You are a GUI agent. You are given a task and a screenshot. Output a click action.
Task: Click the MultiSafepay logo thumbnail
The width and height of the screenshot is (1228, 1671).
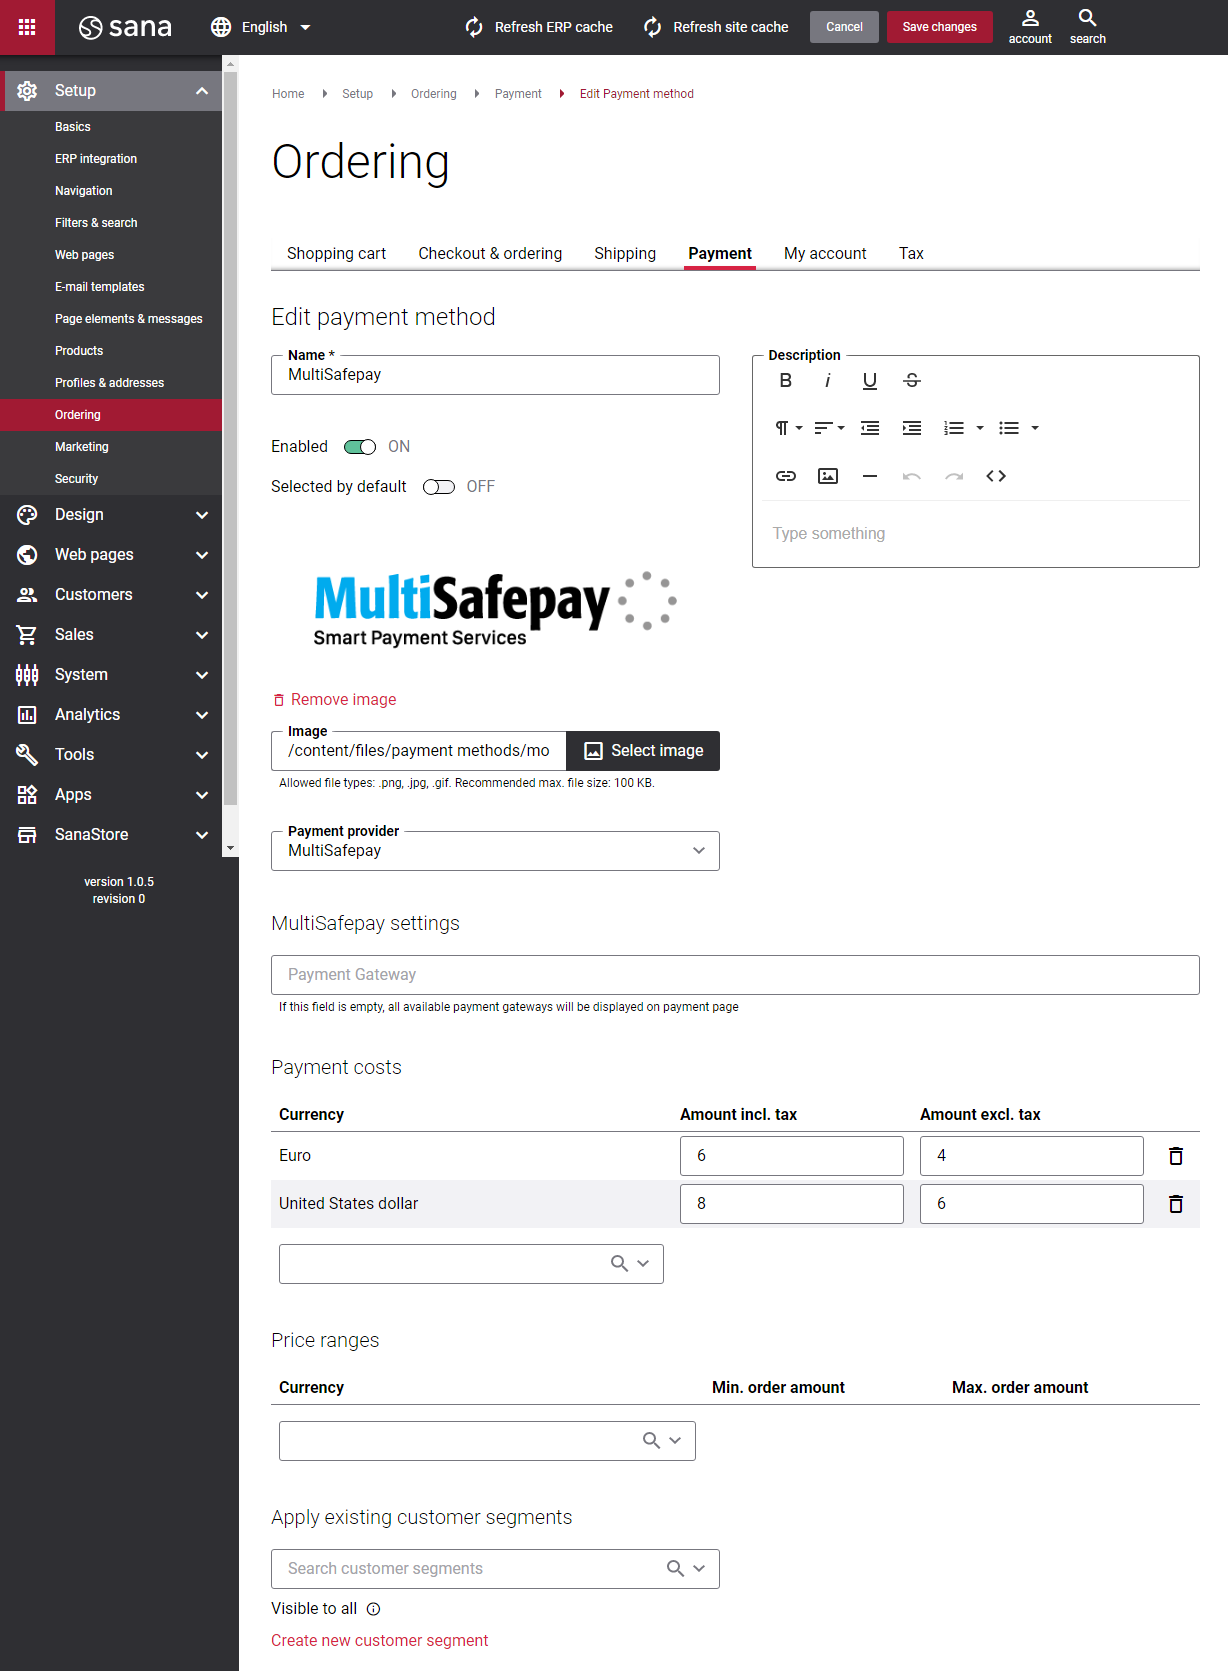point(495,608)
